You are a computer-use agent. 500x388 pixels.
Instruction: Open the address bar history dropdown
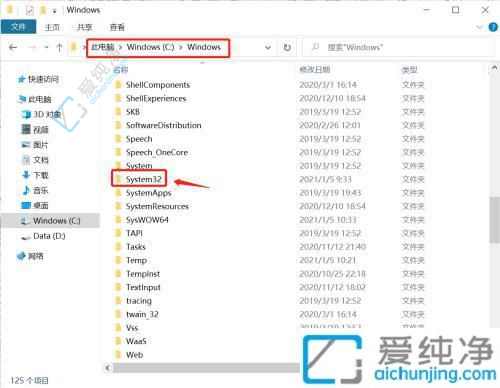(268, 48)
